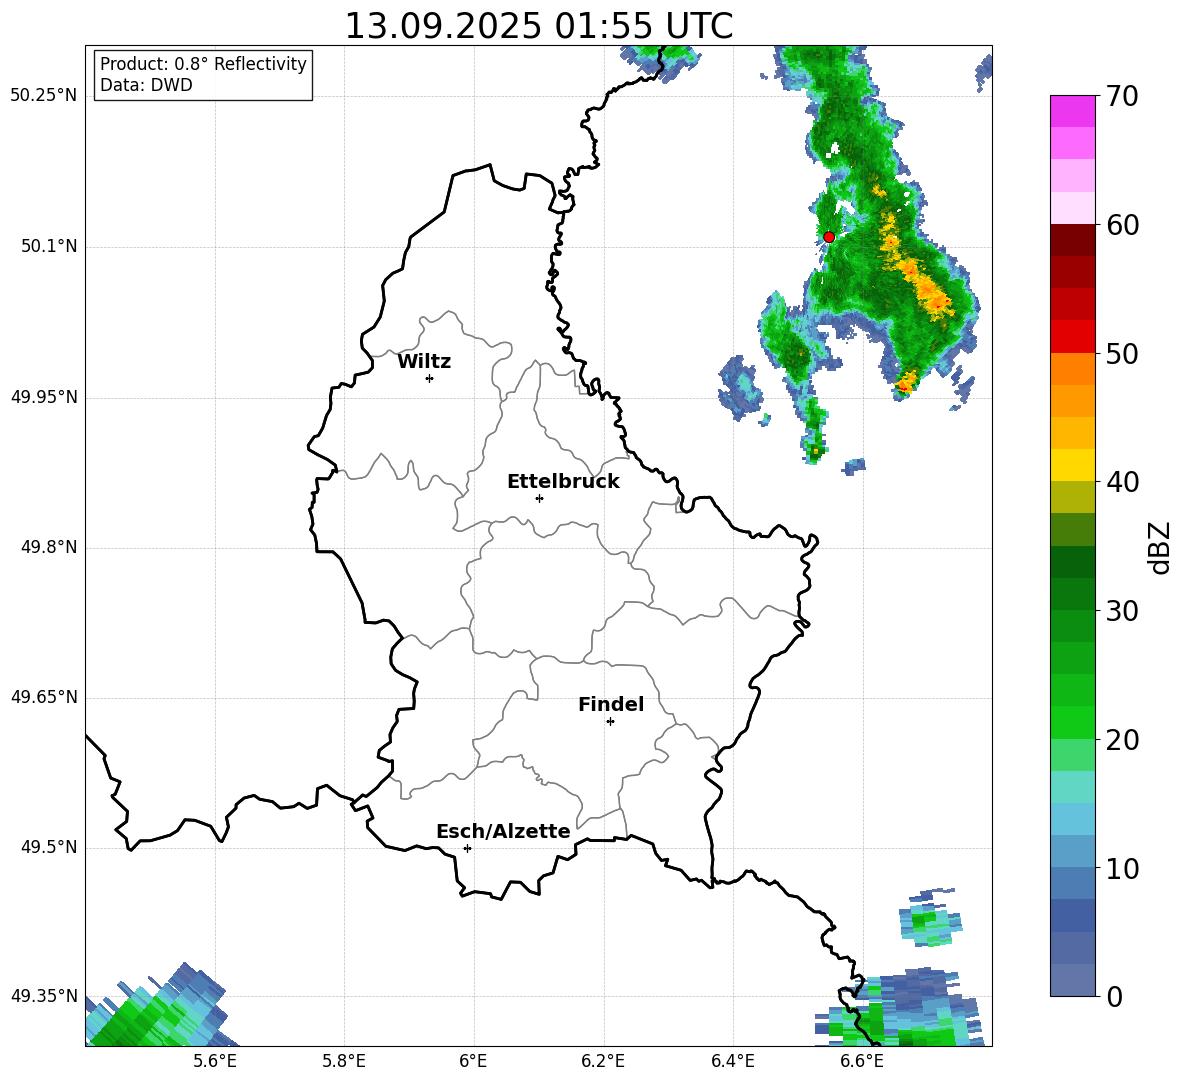
Task: Click the 49.8°N latitude label
Action: point(49,547)
